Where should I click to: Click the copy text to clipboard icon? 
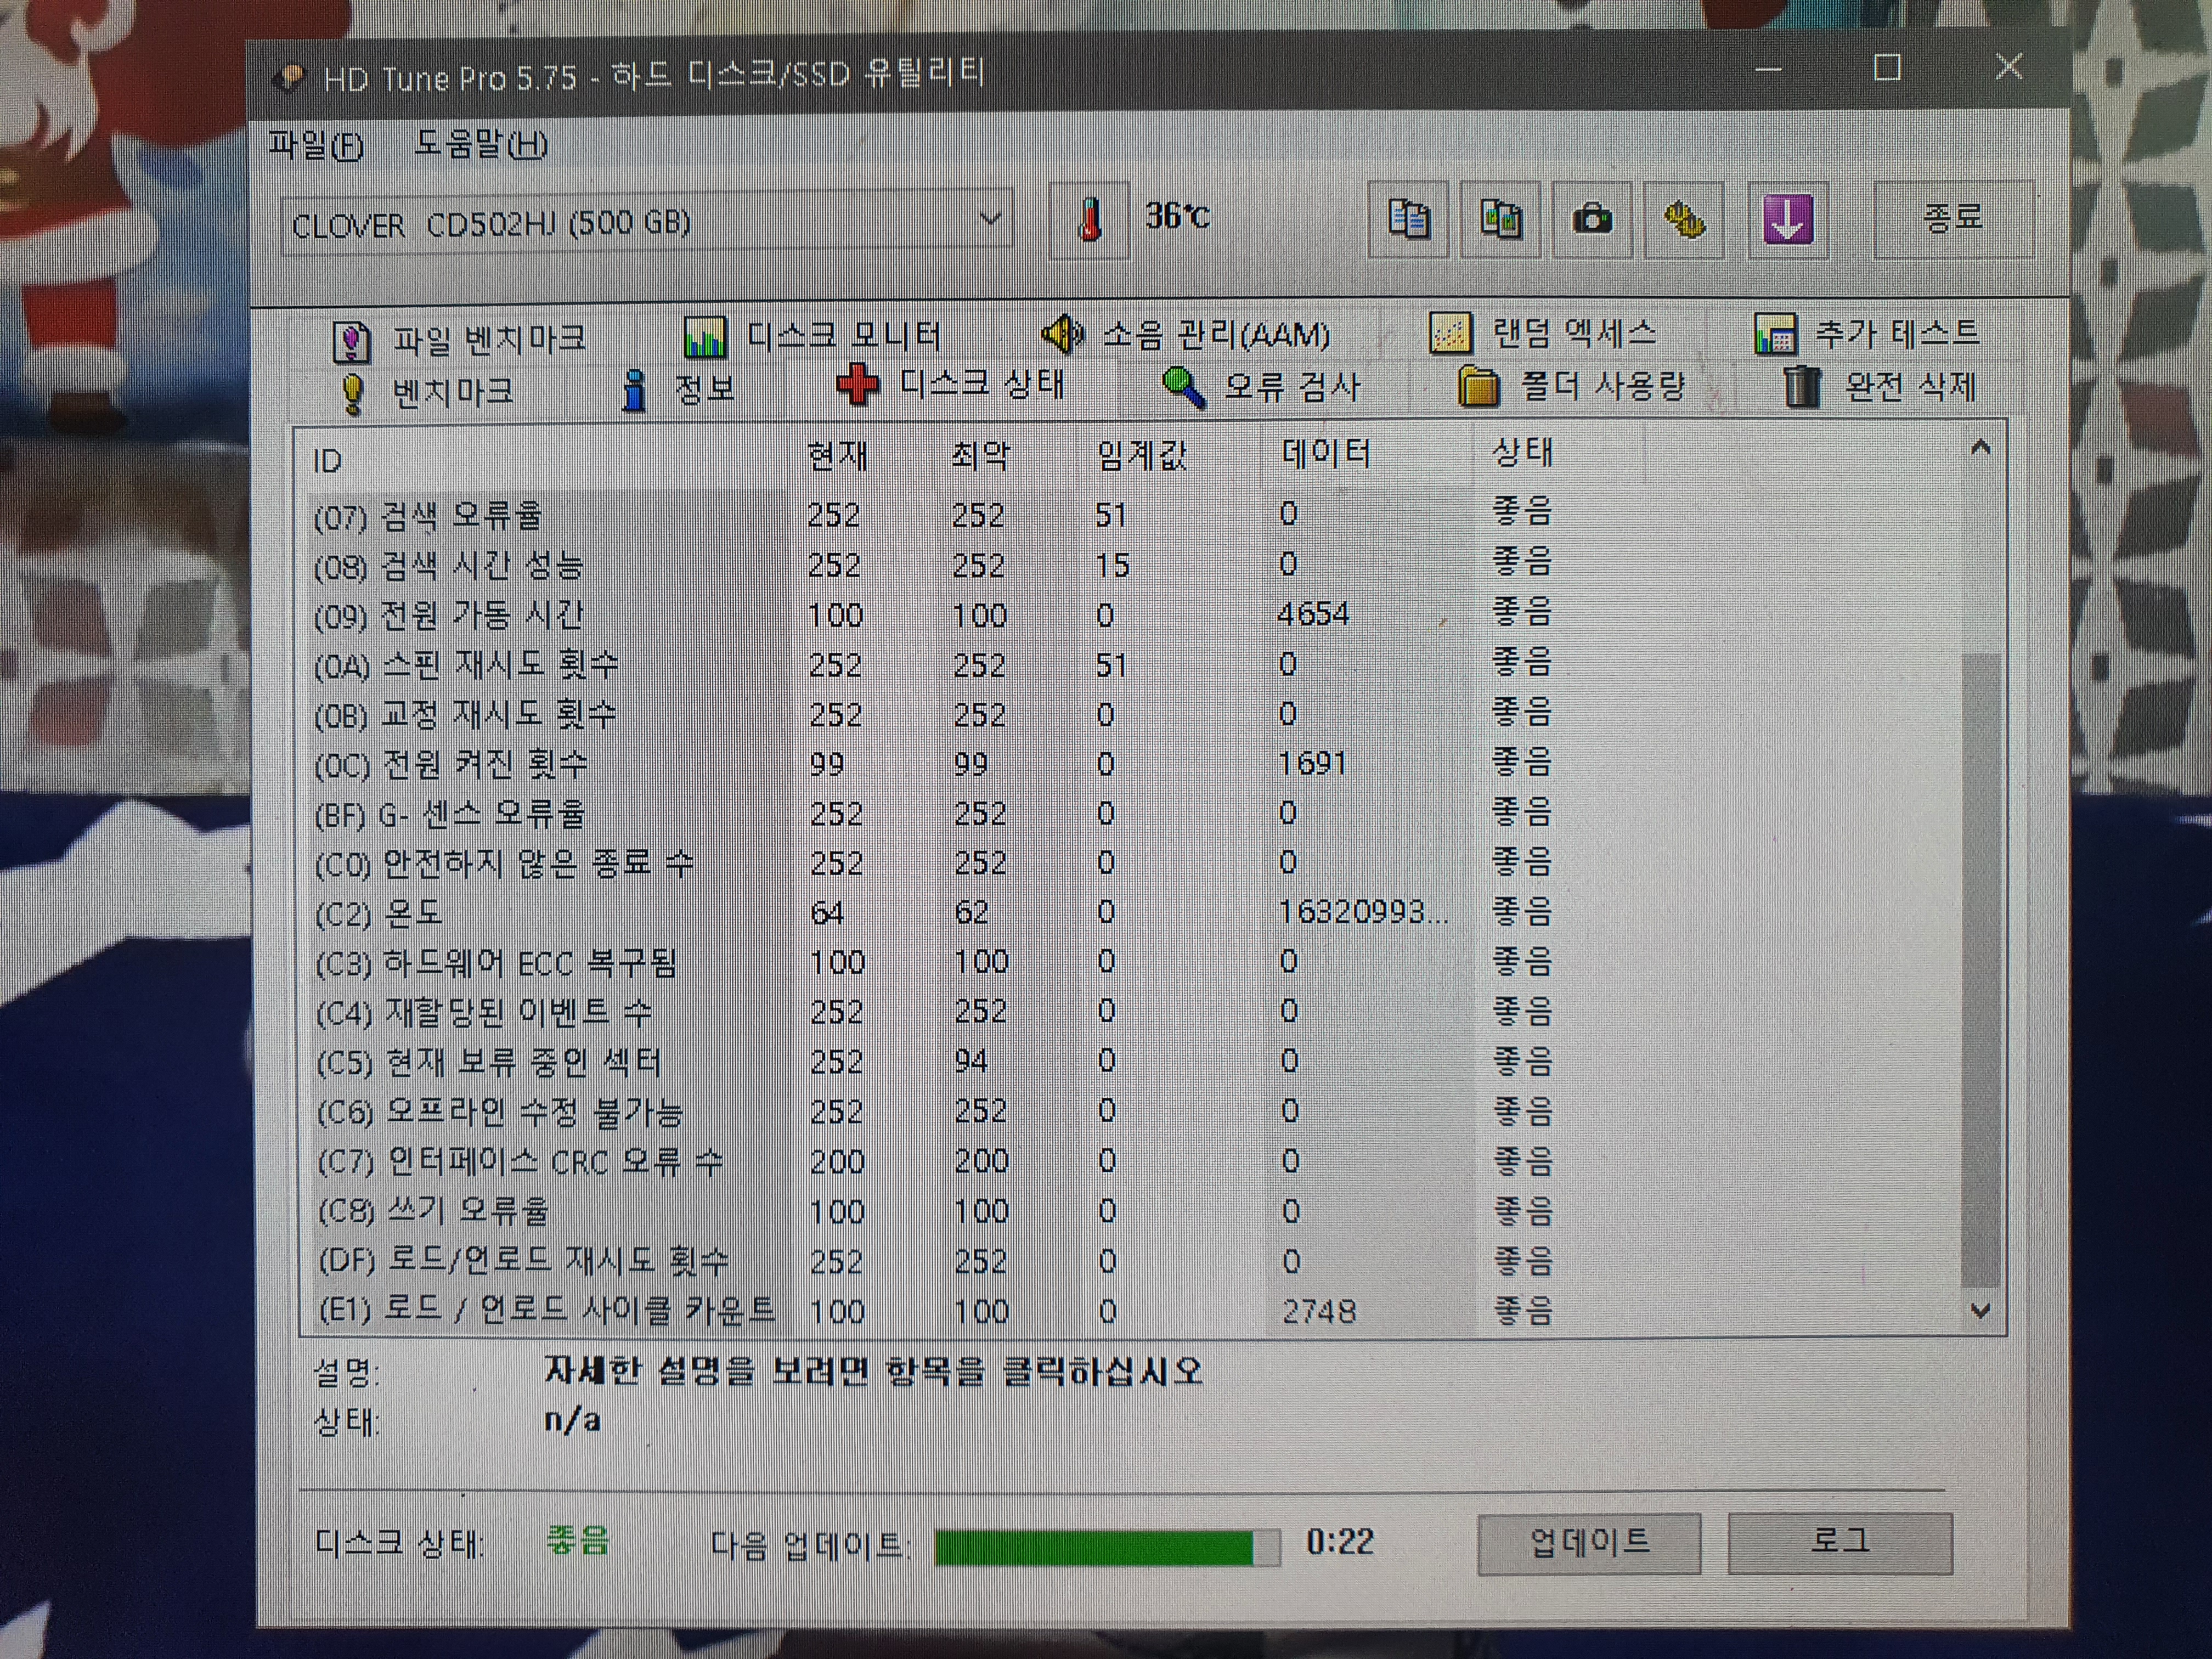[x=1408, y=219]
